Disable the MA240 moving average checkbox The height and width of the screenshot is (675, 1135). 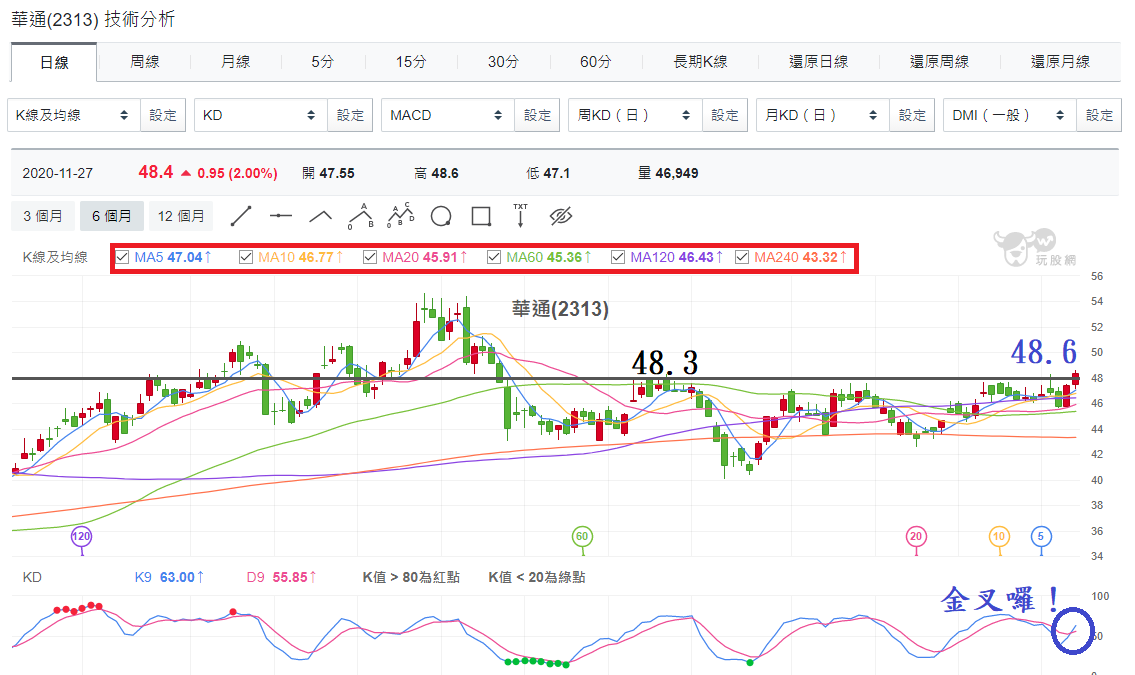[742, 257]
